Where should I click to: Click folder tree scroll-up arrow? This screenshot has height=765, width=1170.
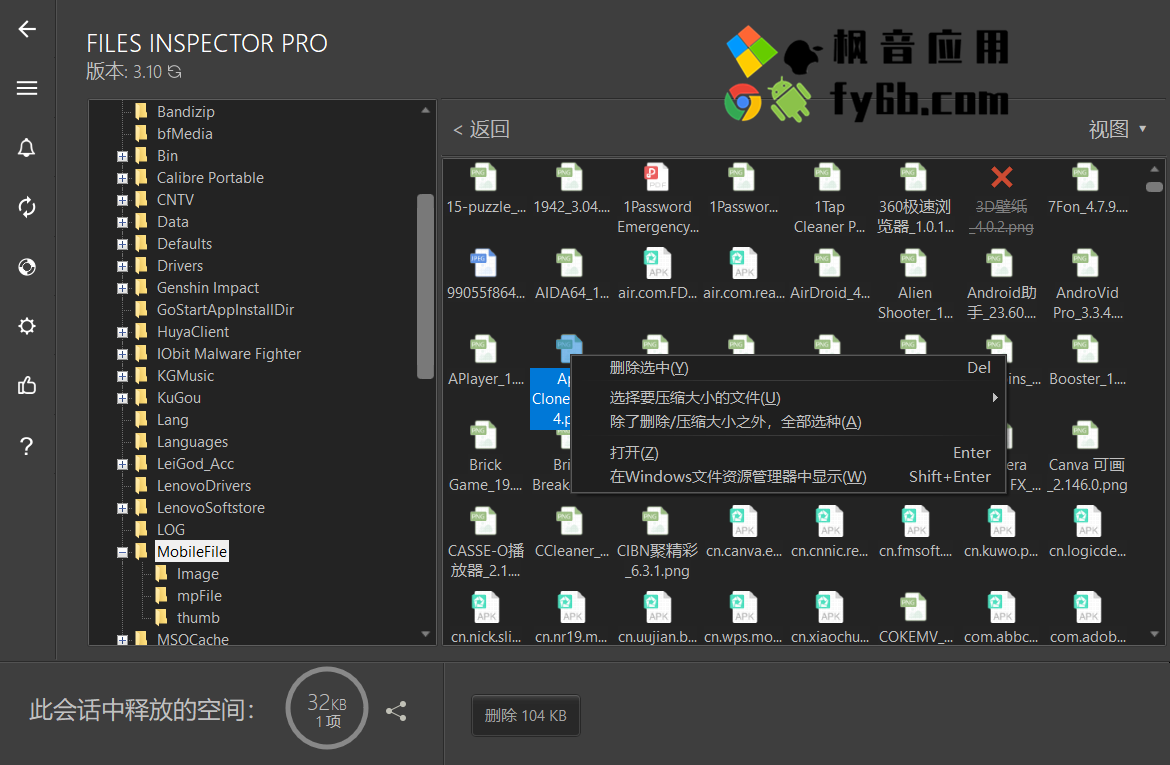(425, 110)
